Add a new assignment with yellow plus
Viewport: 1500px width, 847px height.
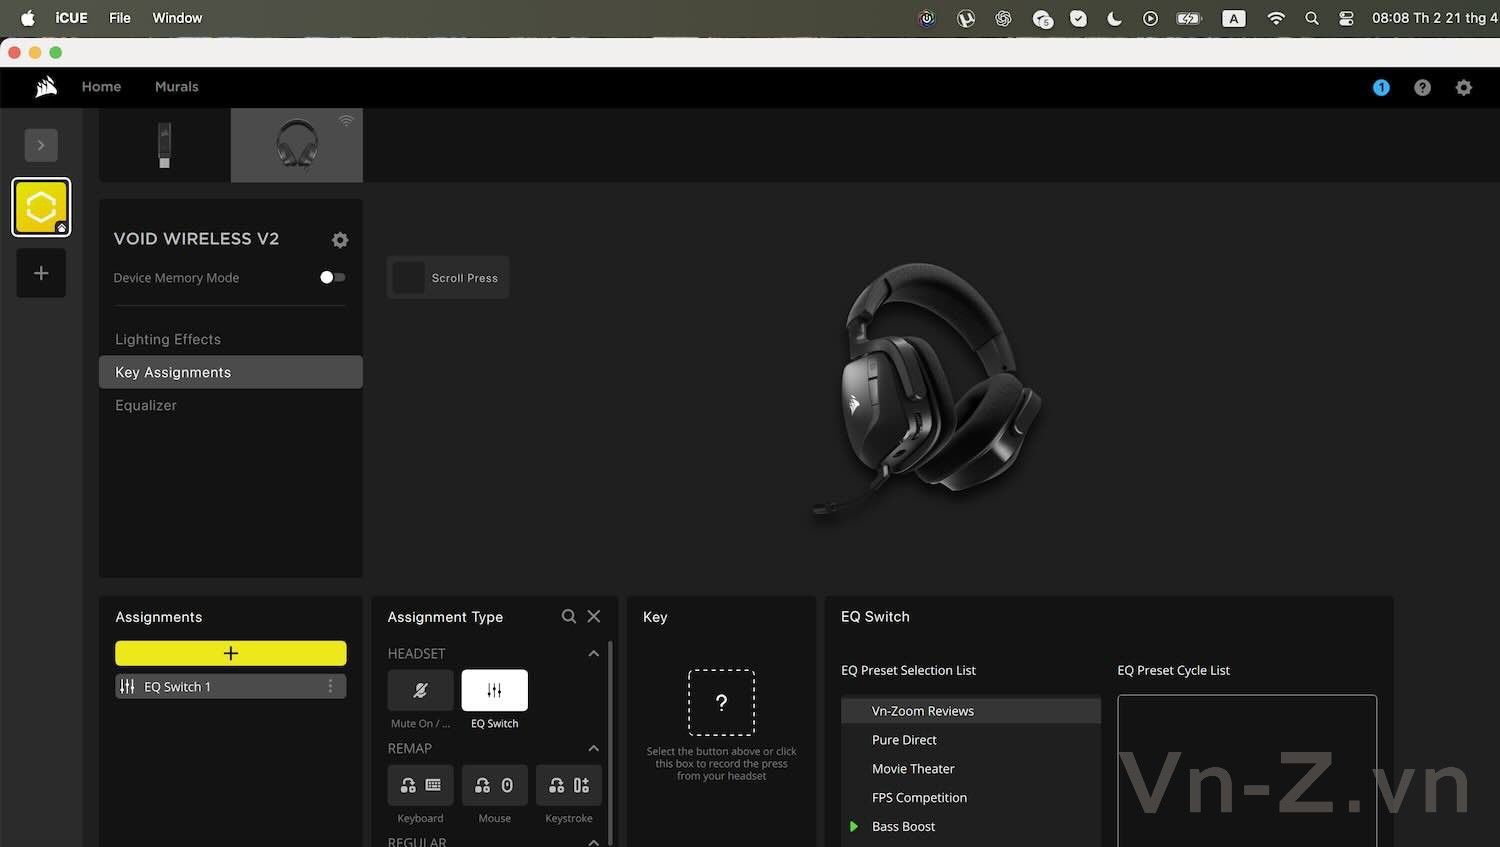pos(230,653)
